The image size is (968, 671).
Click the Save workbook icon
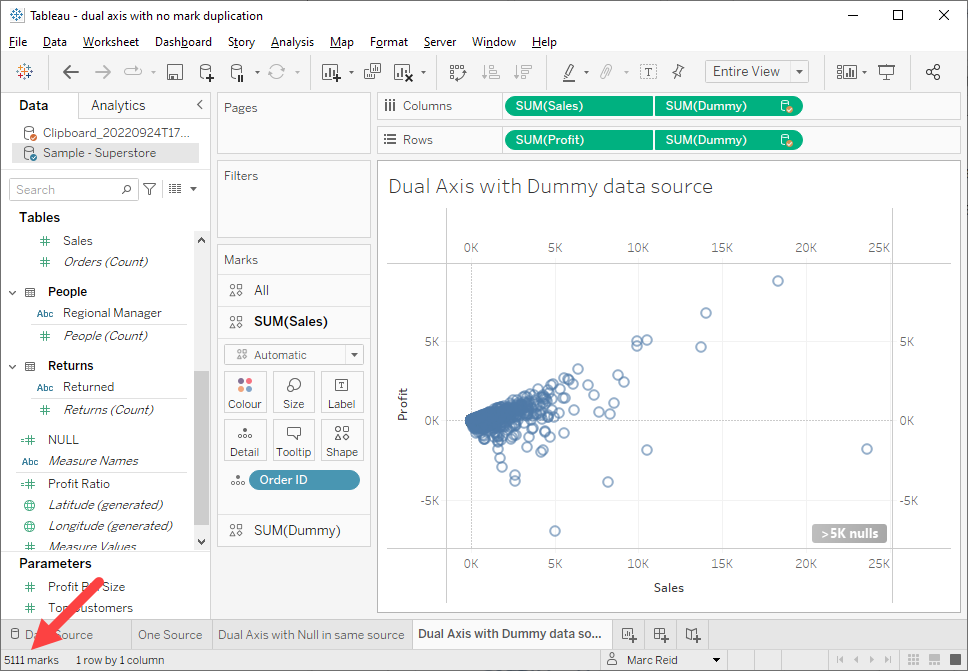tap(174, 72)
